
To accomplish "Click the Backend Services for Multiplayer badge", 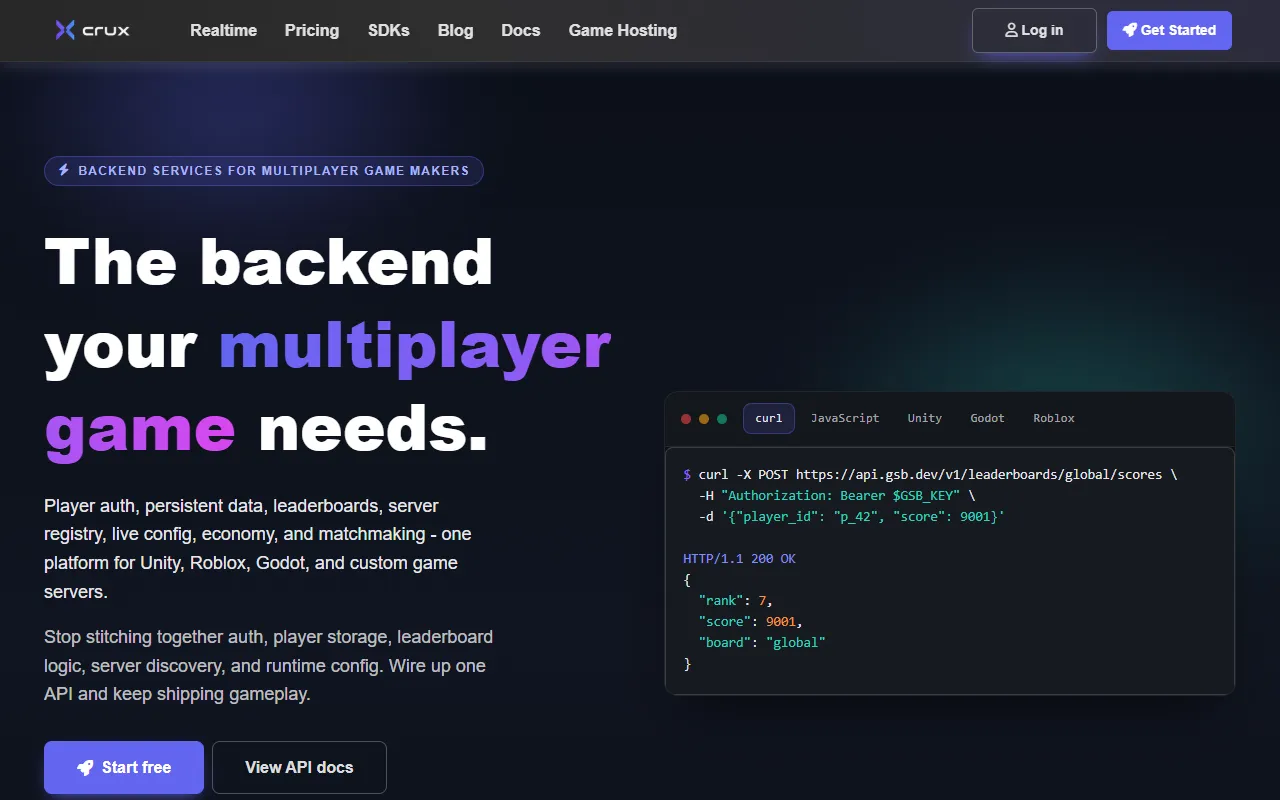I will tap(264, 171).
